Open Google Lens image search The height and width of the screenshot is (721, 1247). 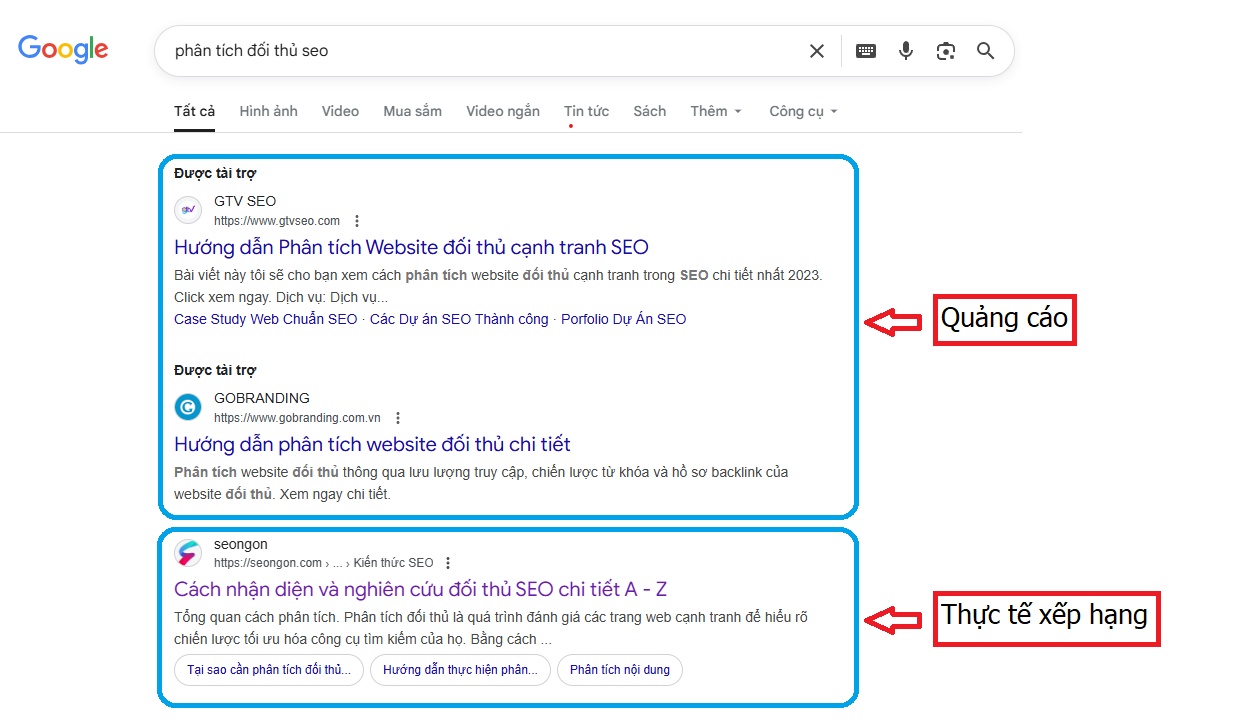coord(946,51)
